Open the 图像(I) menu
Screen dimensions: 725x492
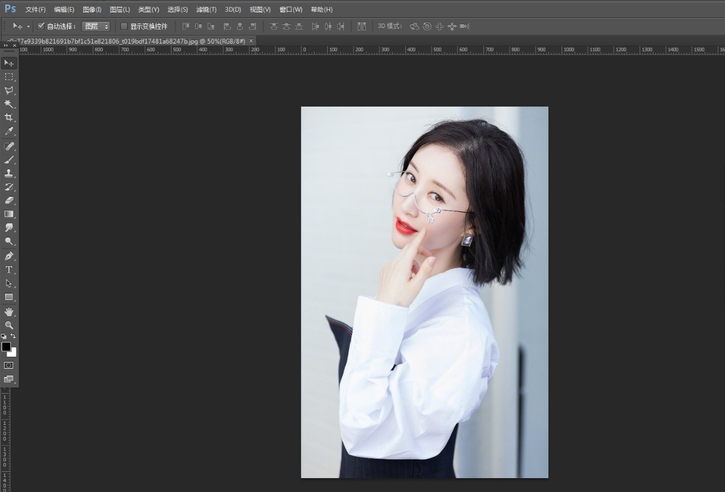point(92,9)
